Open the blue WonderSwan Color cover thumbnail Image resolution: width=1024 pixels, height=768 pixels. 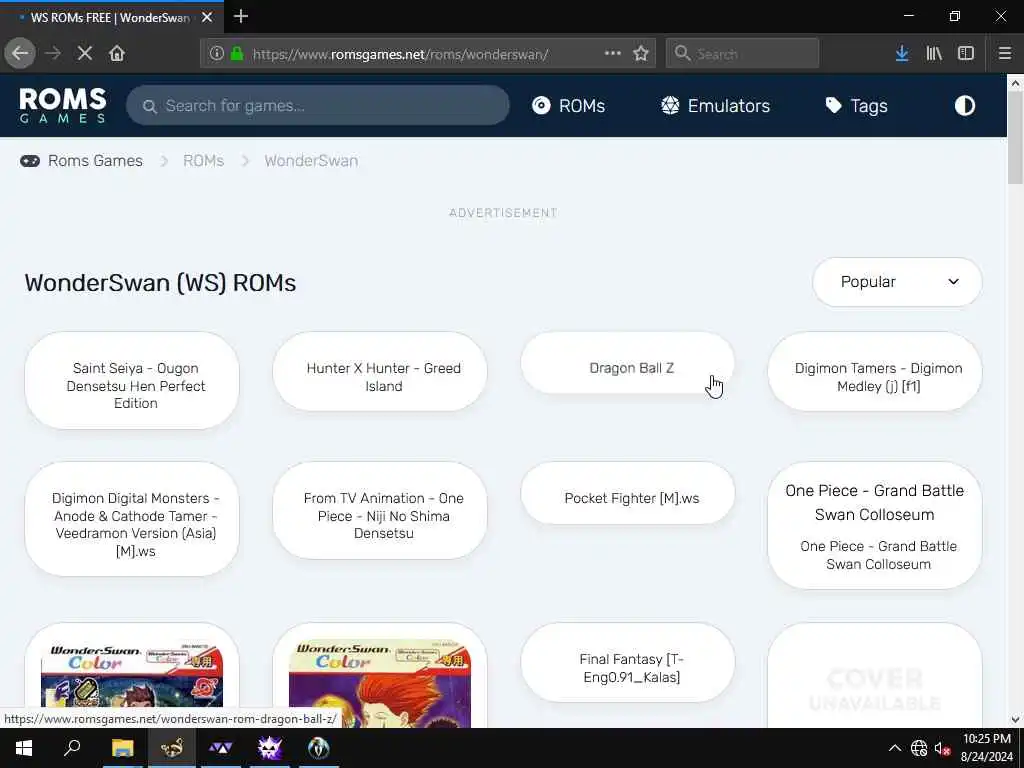pyautogui.click(x=132, y=675)
